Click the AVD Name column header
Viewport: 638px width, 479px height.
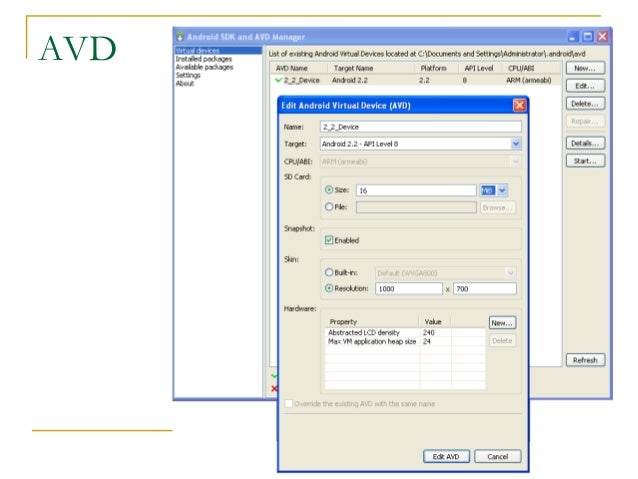coord(299,68)
